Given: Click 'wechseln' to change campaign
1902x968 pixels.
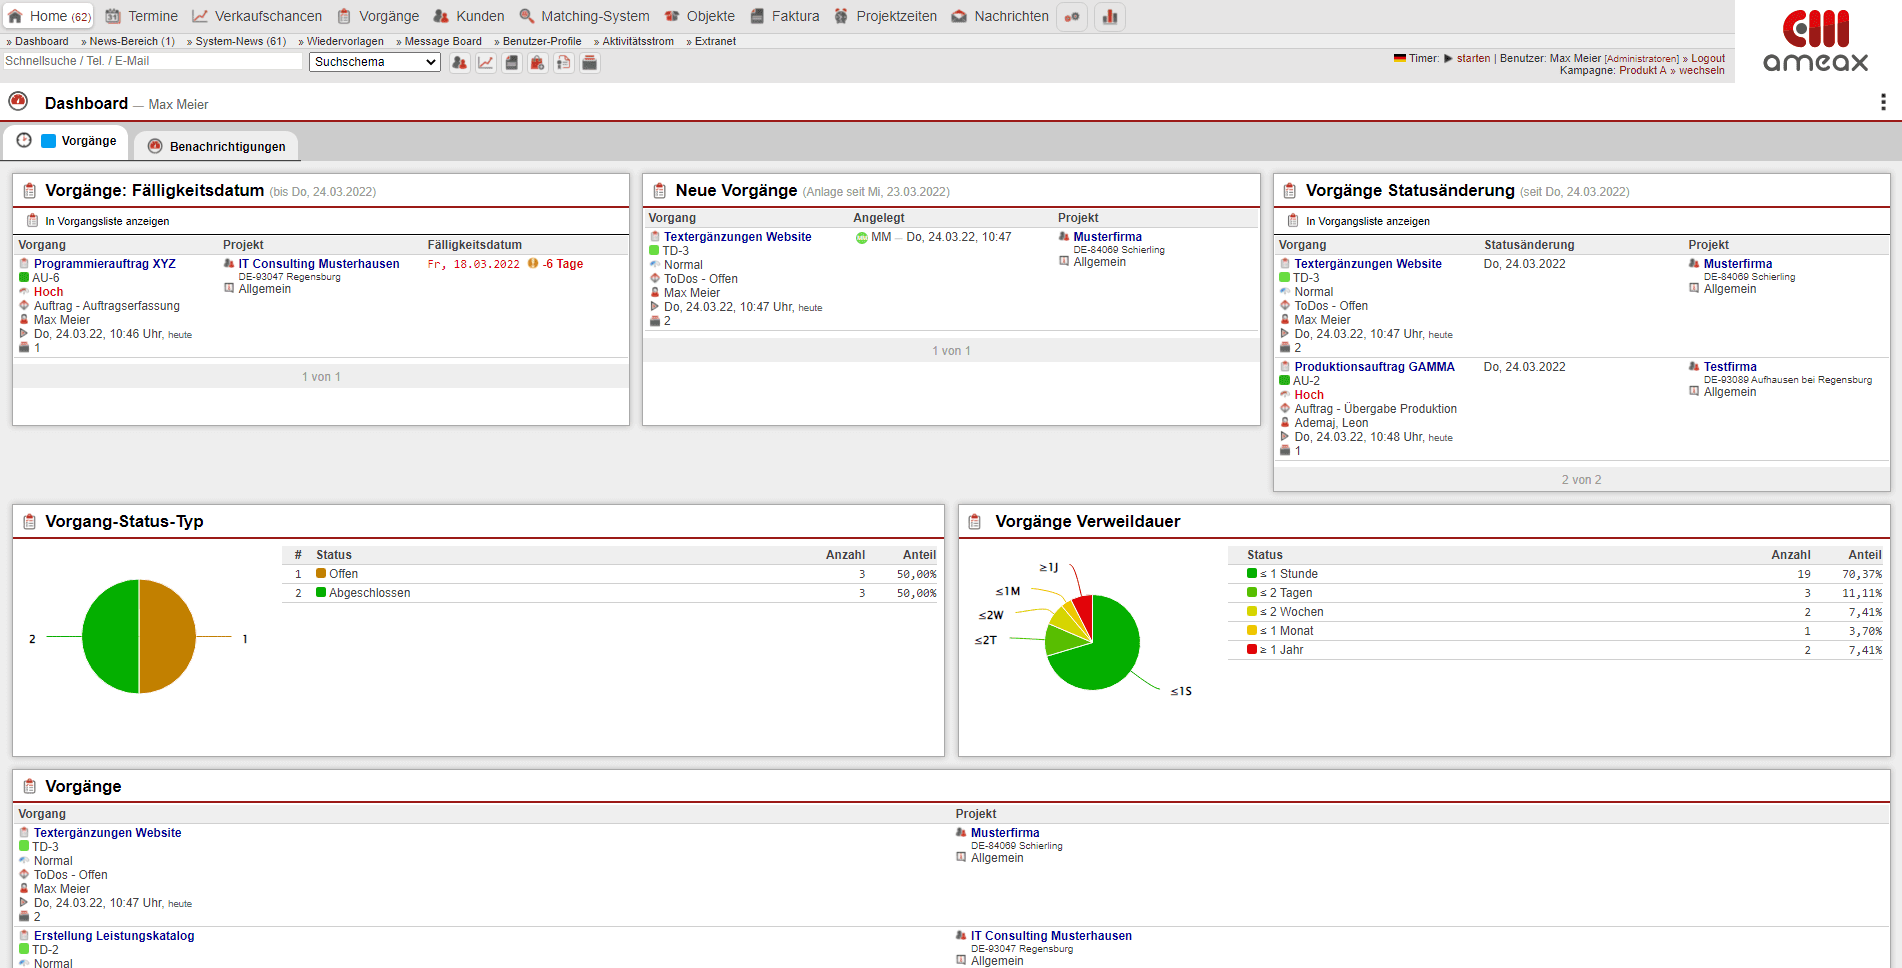Looking at the screenshot, I should (1702, 70).
